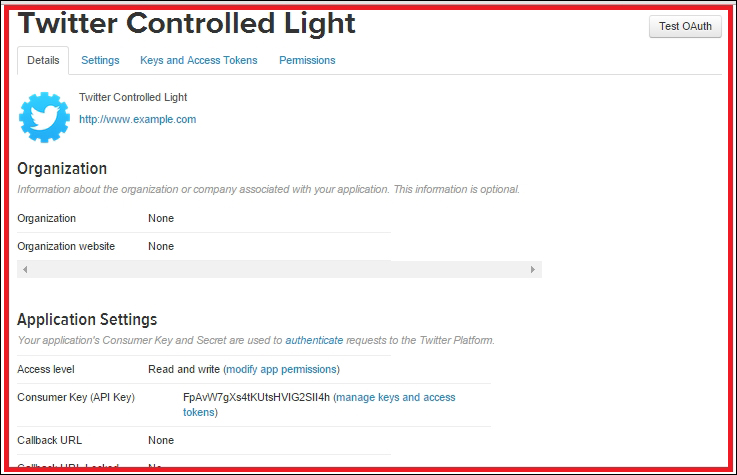
Task: Open the http://www.example.com link
Action: tap(137, 119)
